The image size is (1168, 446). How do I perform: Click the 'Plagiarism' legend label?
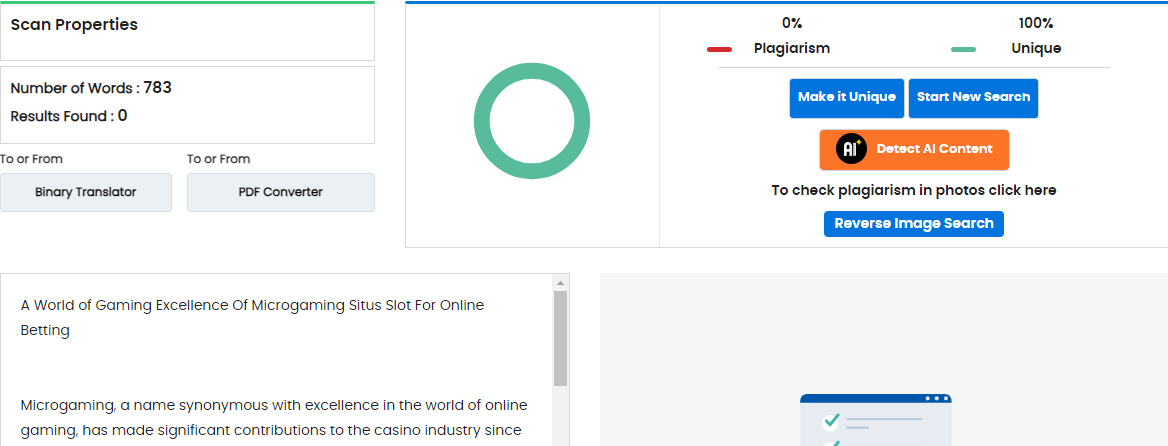792,48
